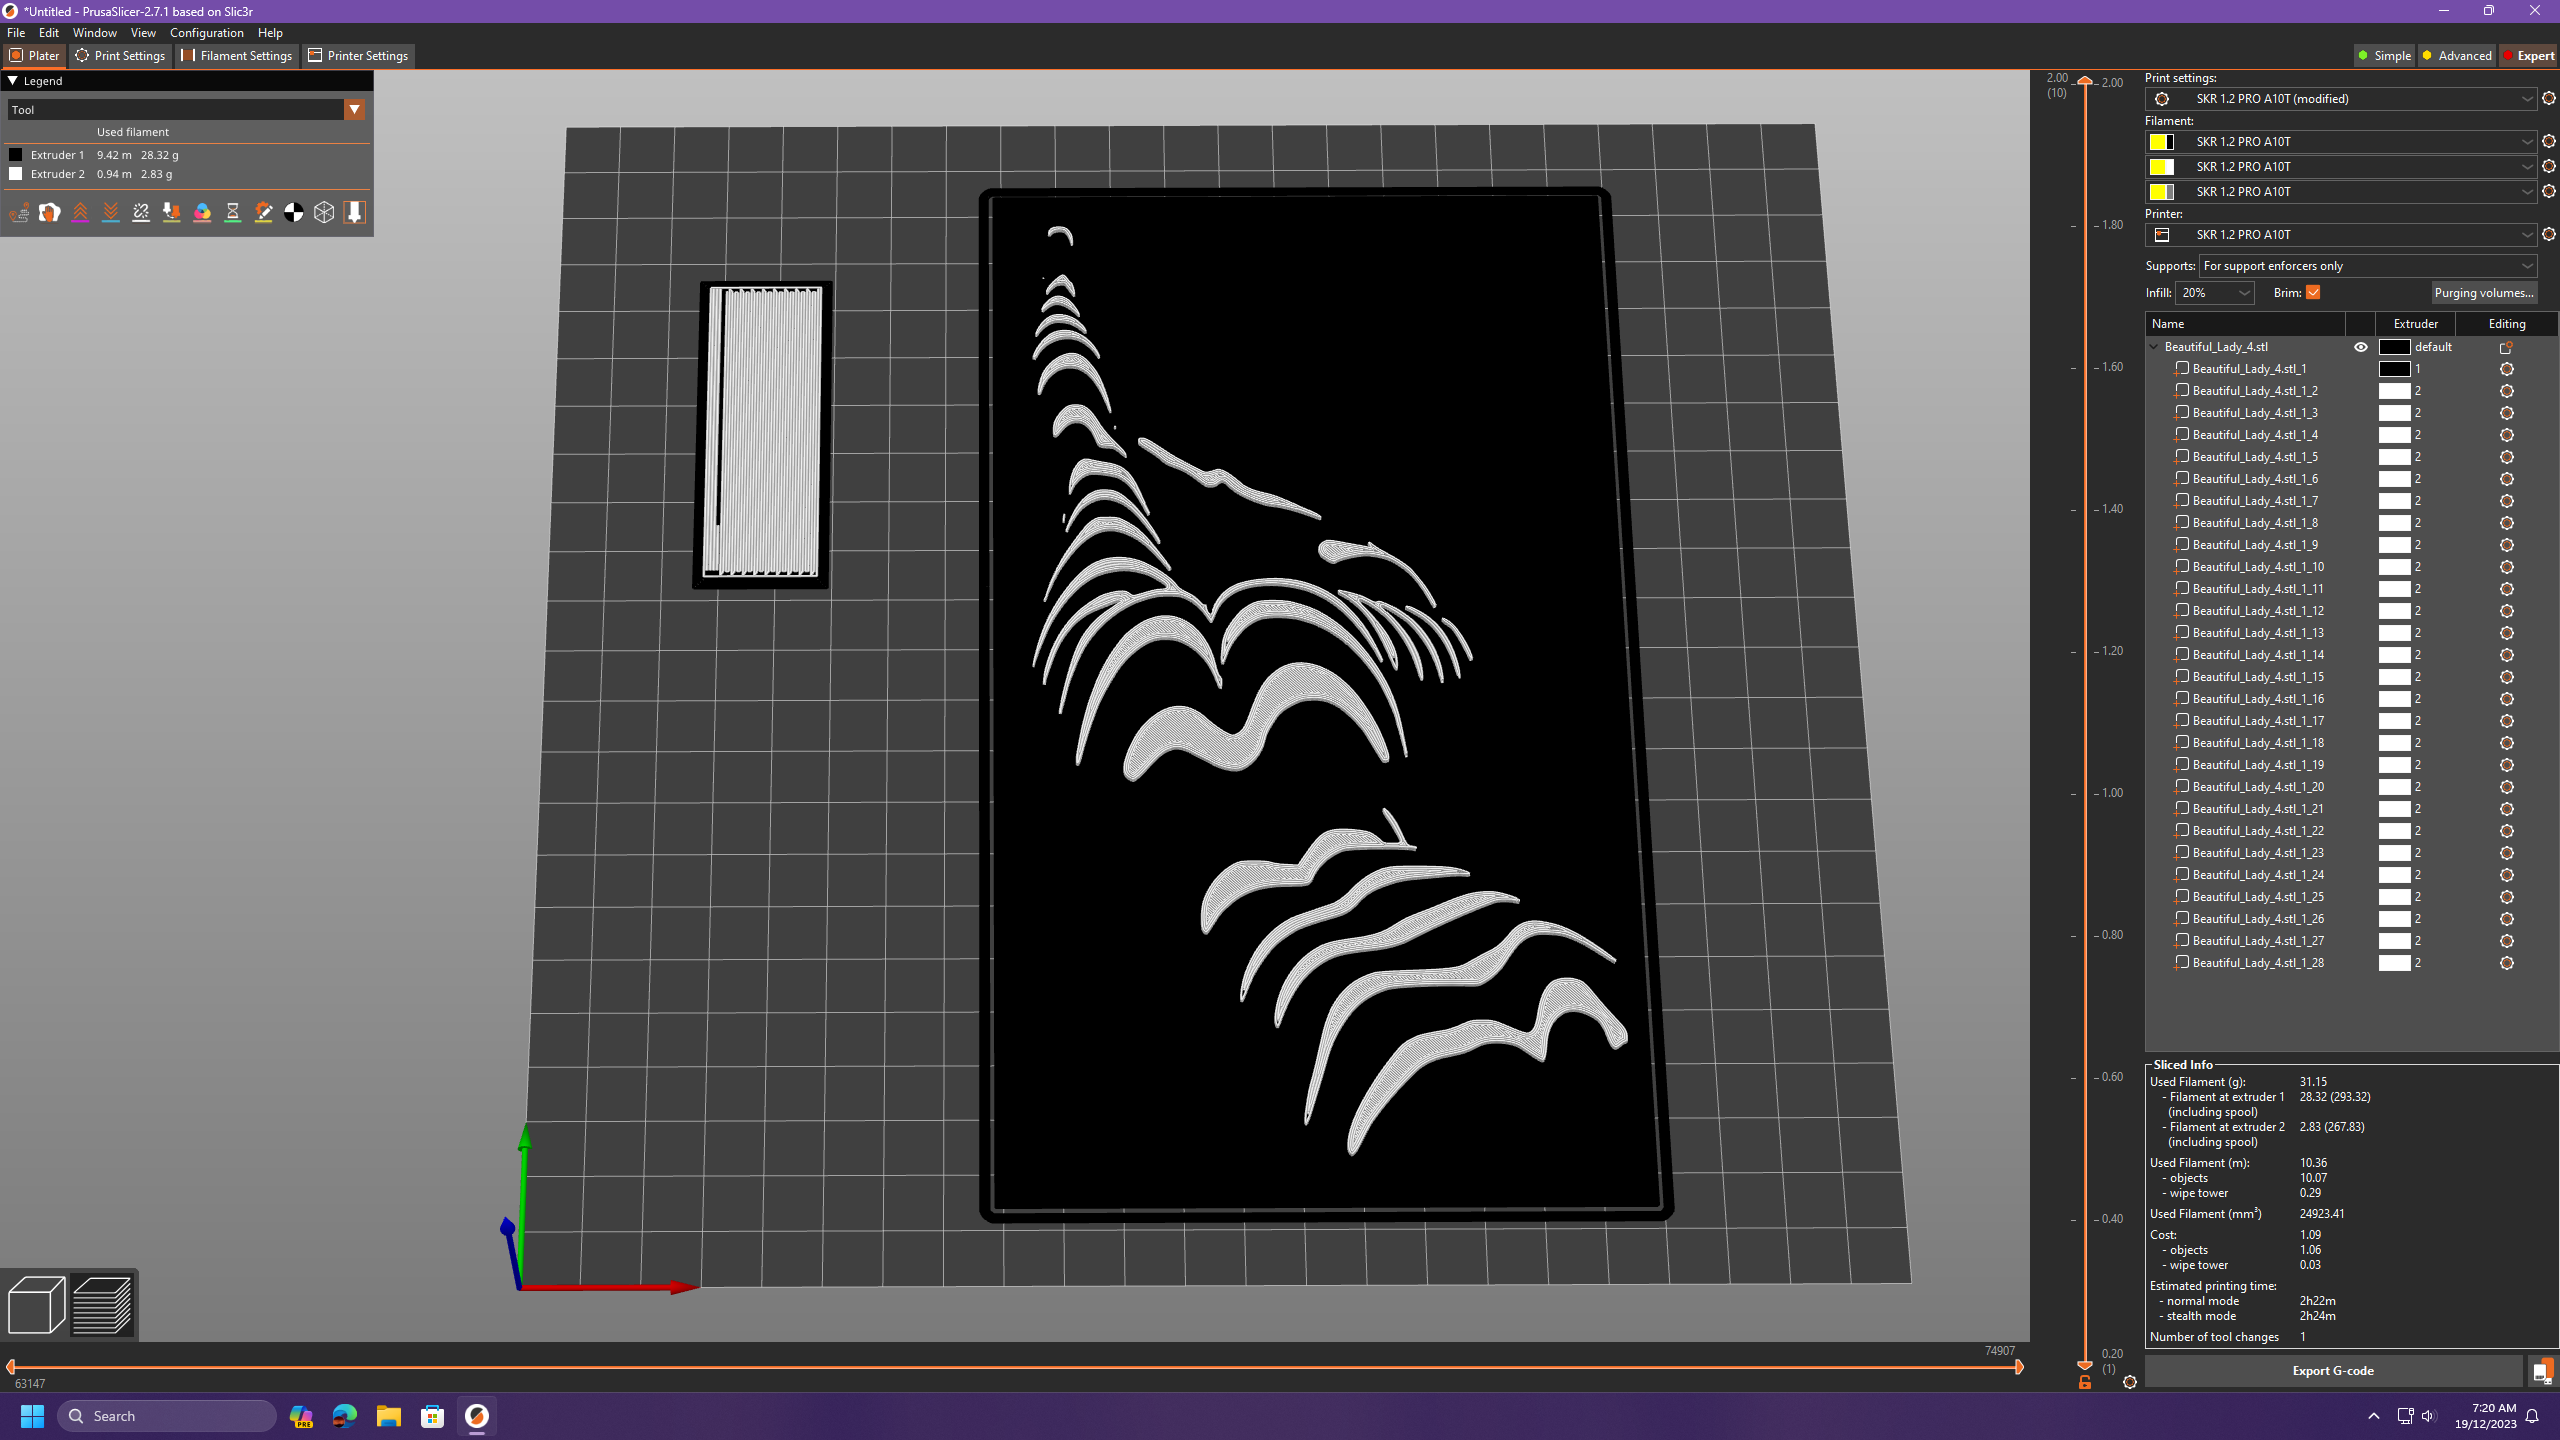Toggle center of gravity icon in legend

tap(293, 212)
